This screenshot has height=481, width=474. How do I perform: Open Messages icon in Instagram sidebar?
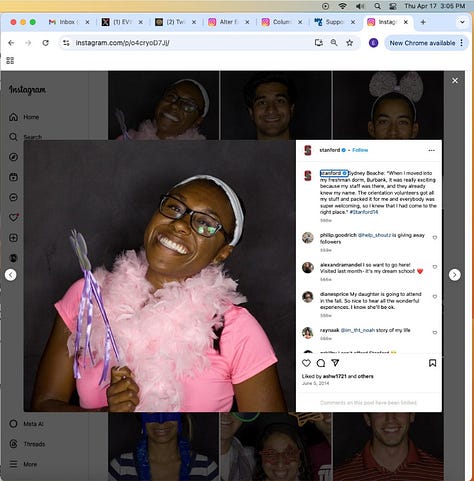click(13, 197)
